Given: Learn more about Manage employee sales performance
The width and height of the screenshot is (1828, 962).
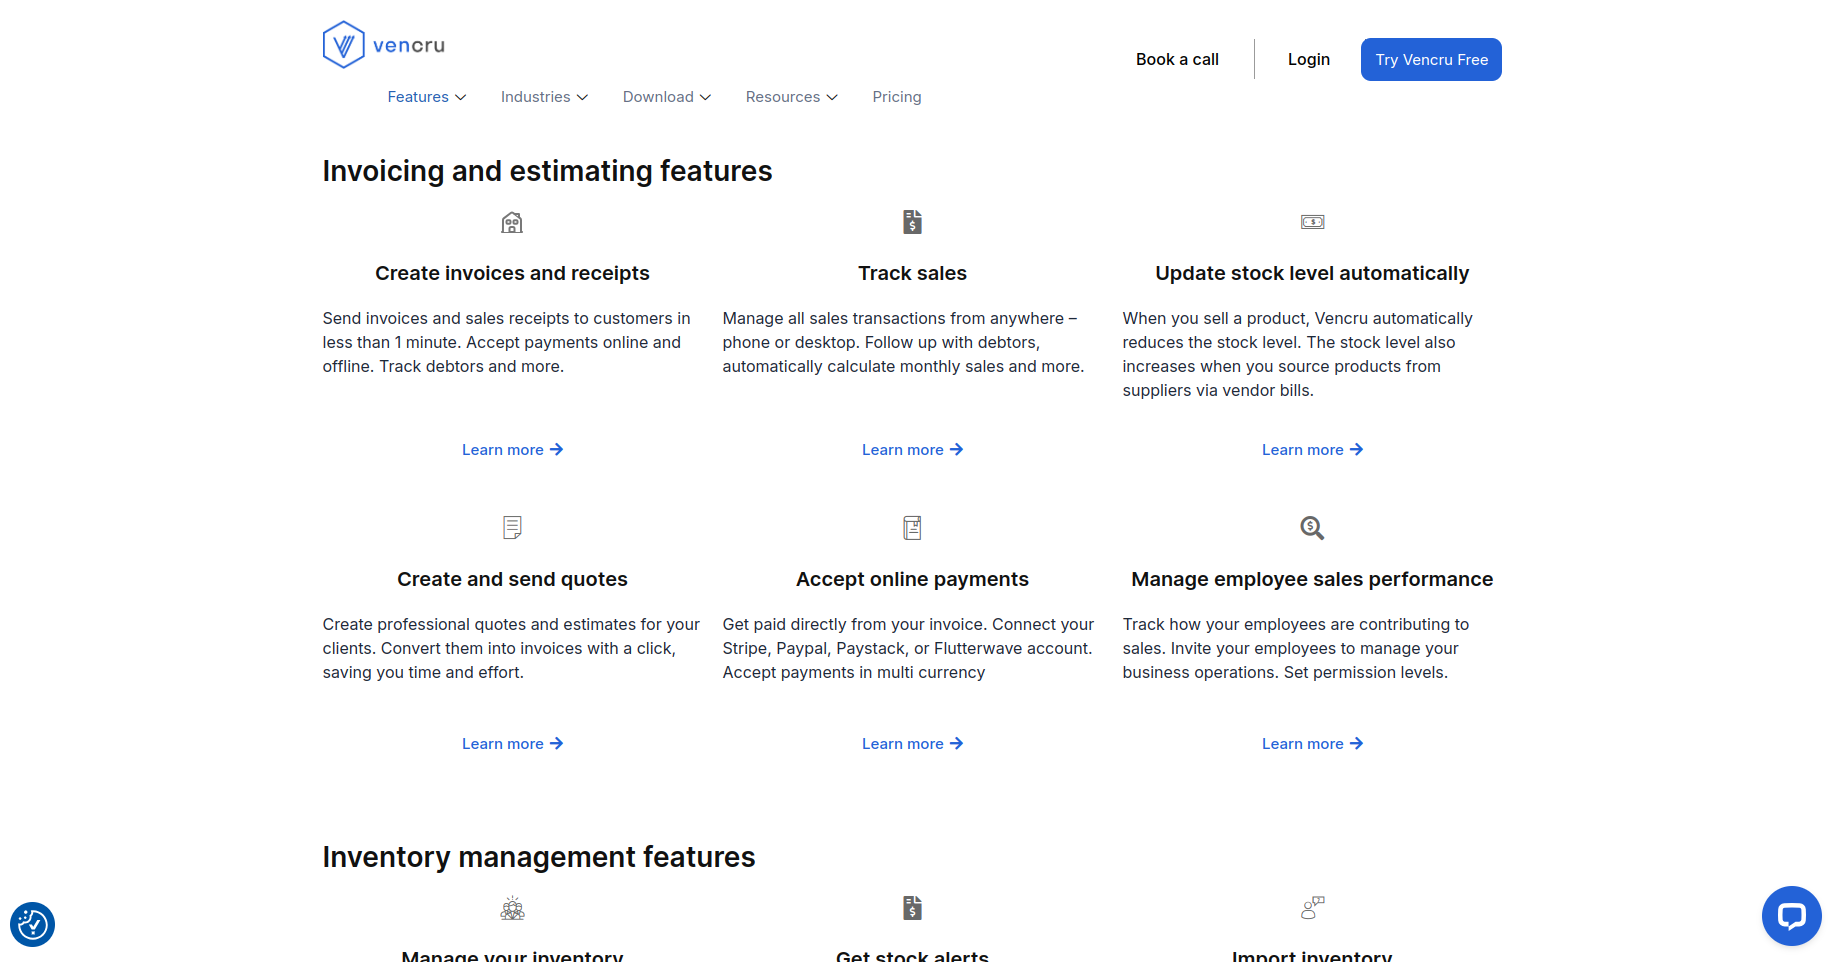Looking at the screenshot, I should pyautogui.click(x=1312, y=744).
